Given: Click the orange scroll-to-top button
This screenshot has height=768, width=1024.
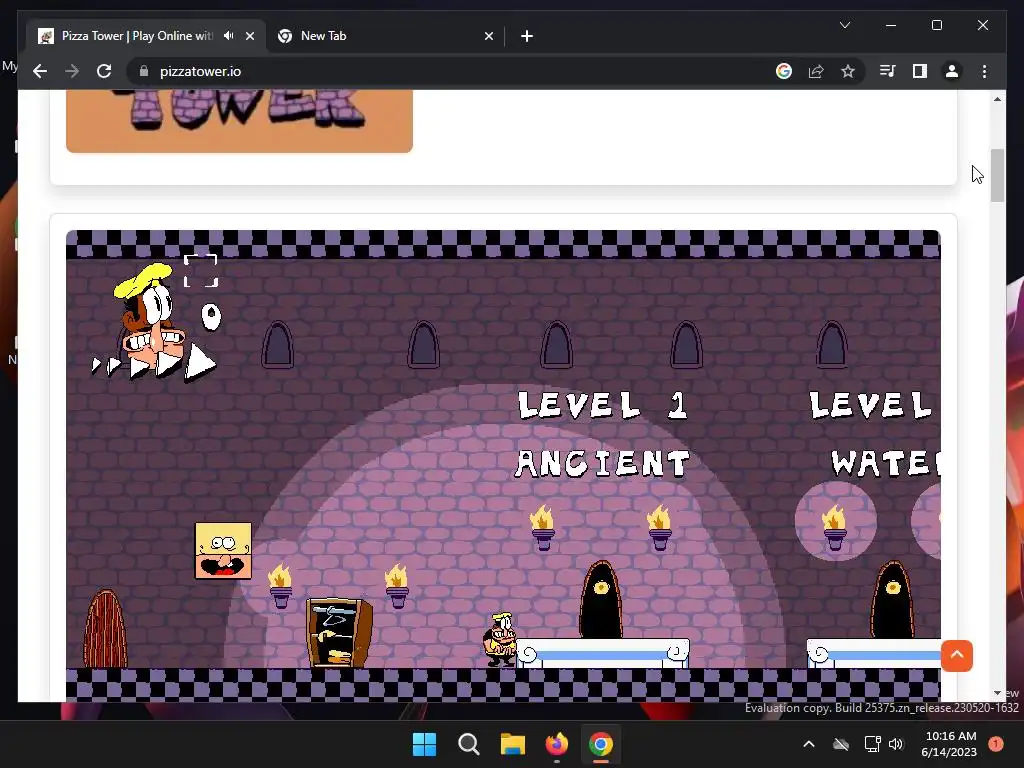Looking at the screenshot, I should 957,655.
